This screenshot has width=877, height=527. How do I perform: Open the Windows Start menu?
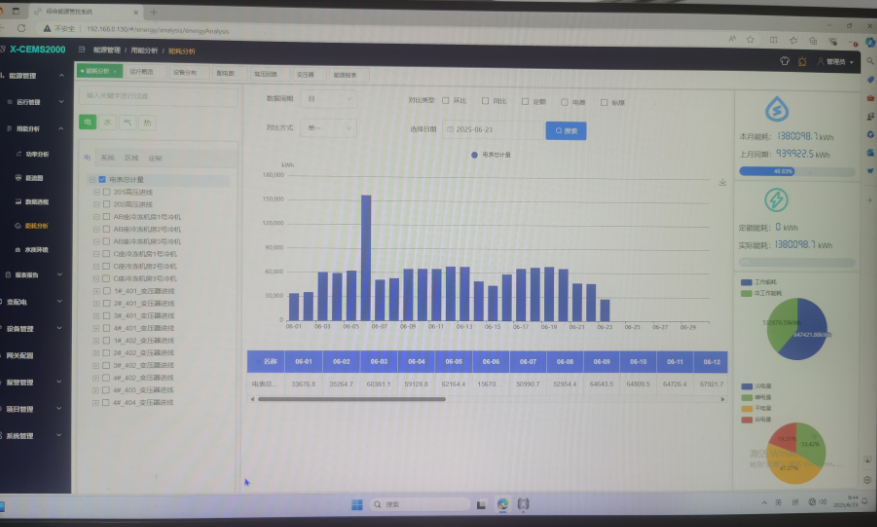coord(357,504)
